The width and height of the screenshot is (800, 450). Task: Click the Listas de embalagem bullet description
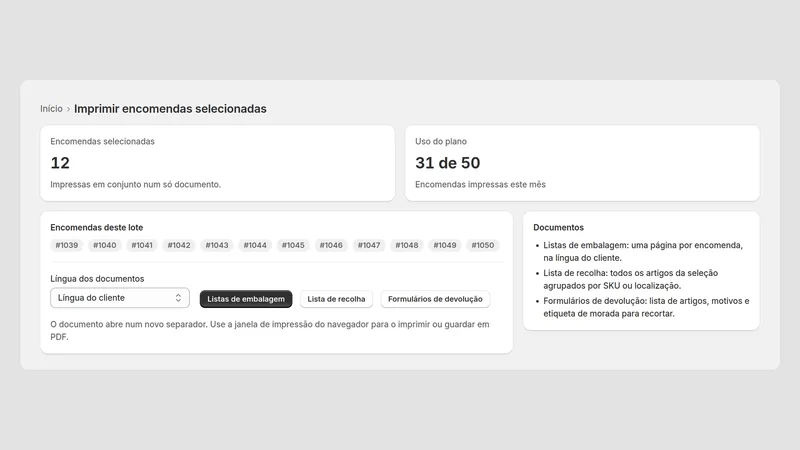tap(643, 252)
